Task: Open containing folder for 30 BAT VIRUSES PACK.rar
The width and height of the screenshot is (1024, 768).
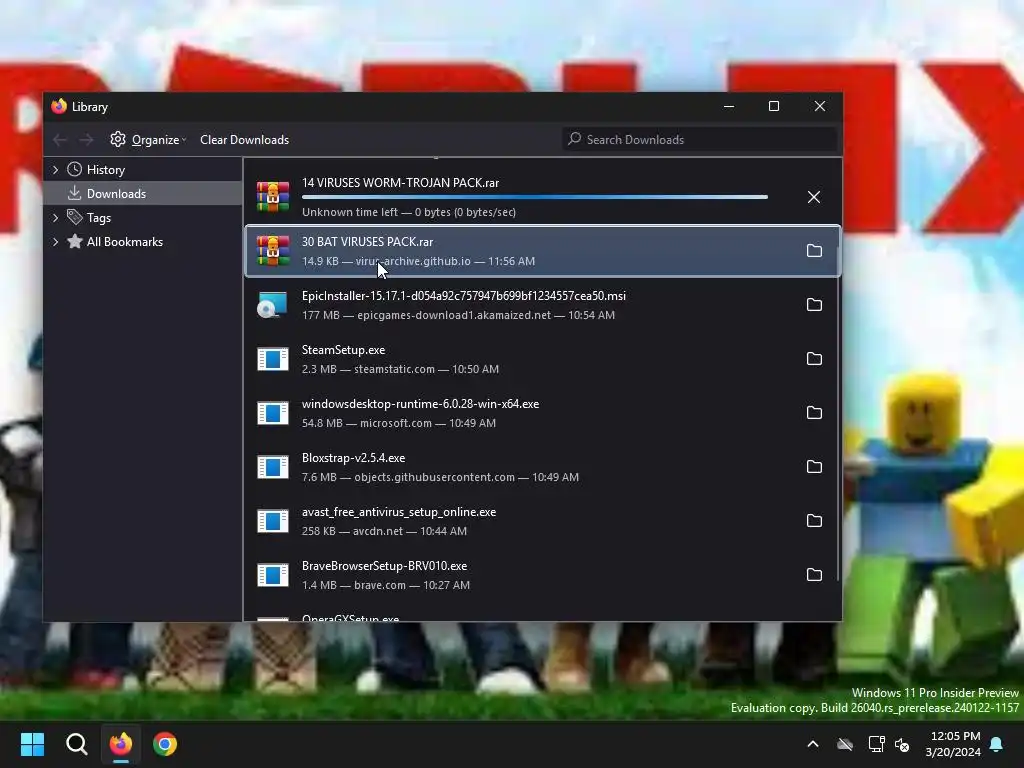Action: [x=814, y=251]
